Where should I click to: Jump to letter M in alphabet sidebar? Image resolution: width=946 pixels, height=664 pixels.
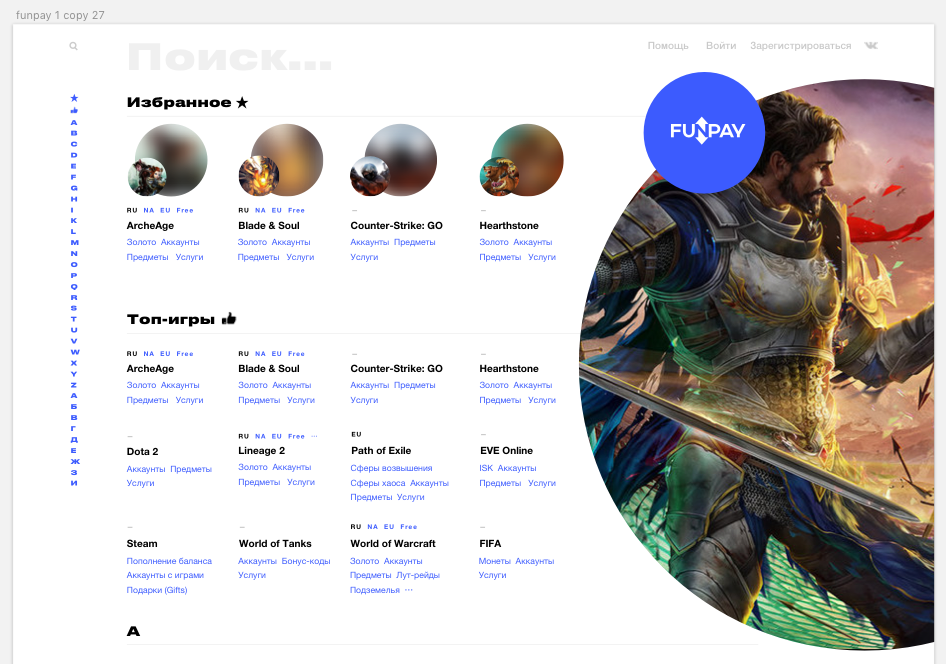pos(74,242)
